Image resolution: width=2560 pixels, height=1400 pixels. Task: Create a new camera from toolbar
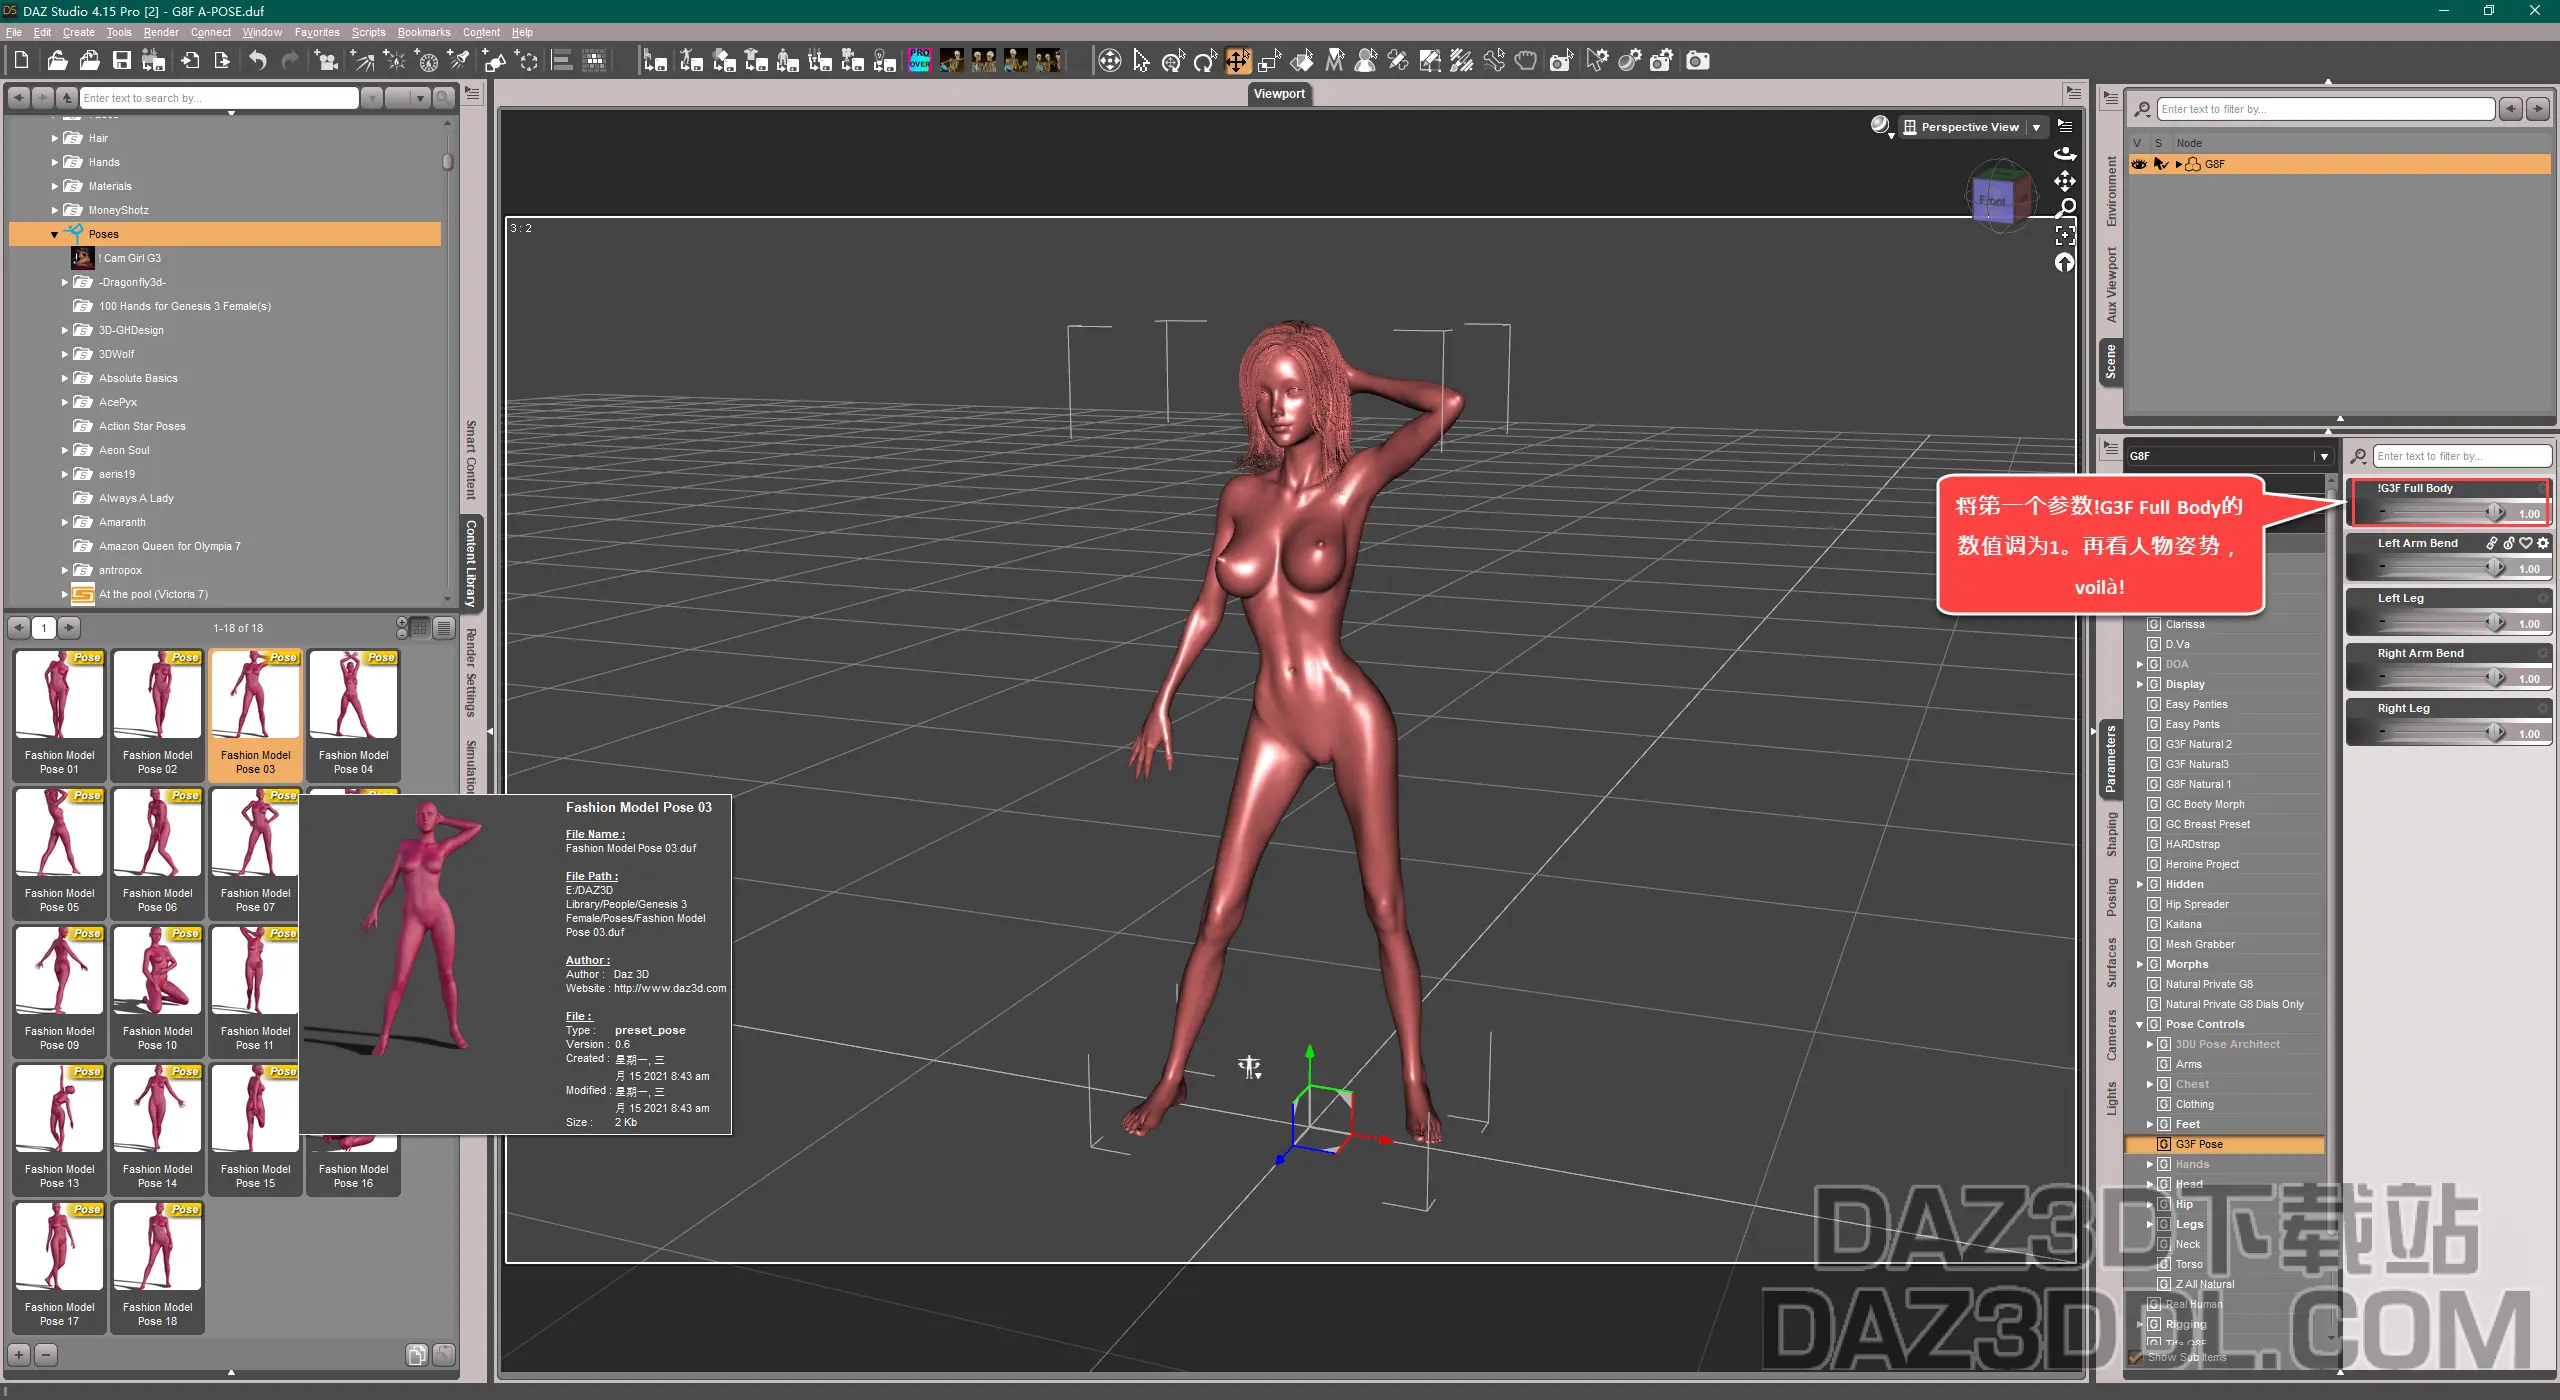point(326,61)
